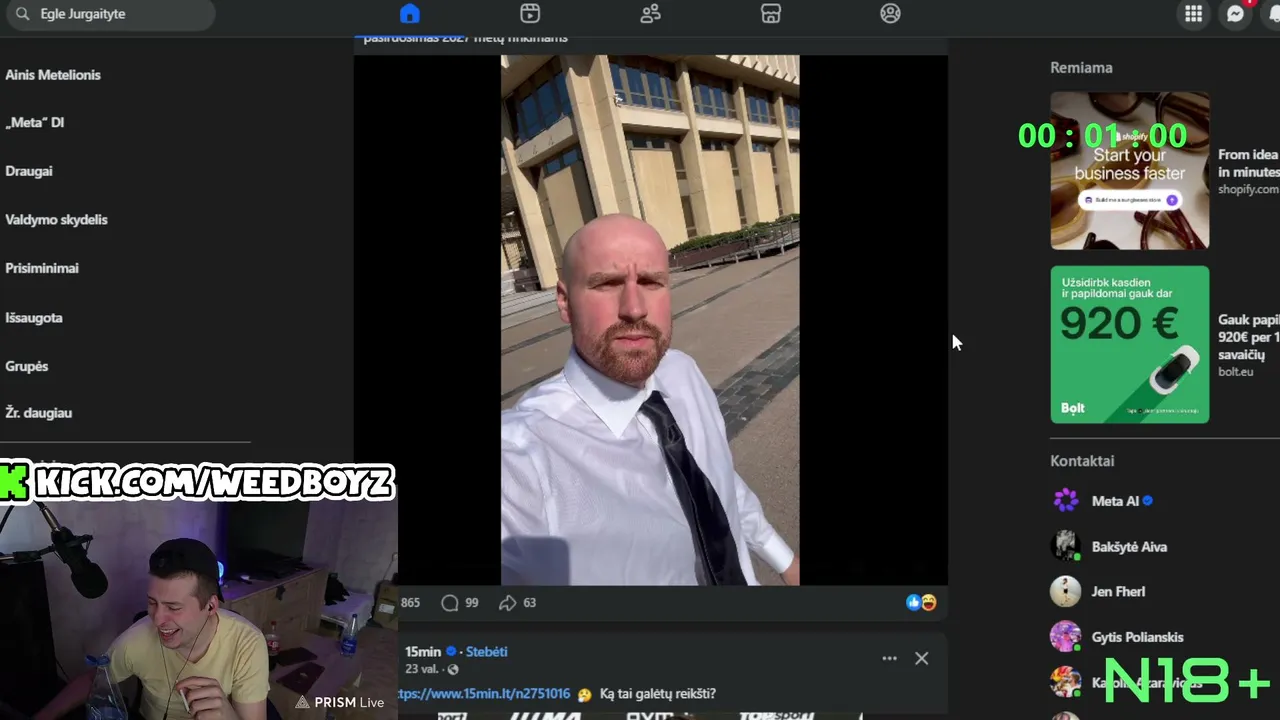
Task: Open chat with Bakšytė Aiva
Action: [x=1129, y=547]
